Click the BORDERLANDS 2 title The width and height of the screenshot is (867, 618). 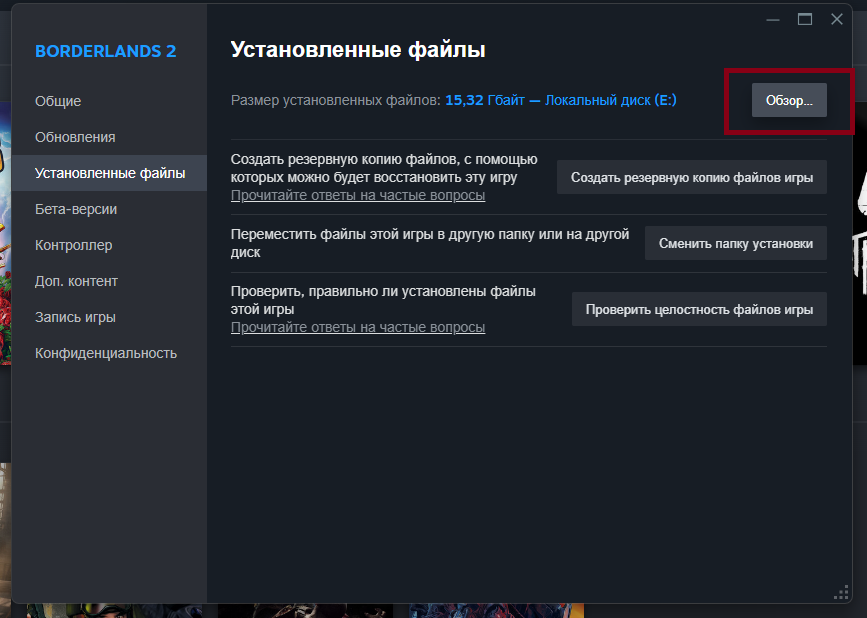tap(106, 51)
